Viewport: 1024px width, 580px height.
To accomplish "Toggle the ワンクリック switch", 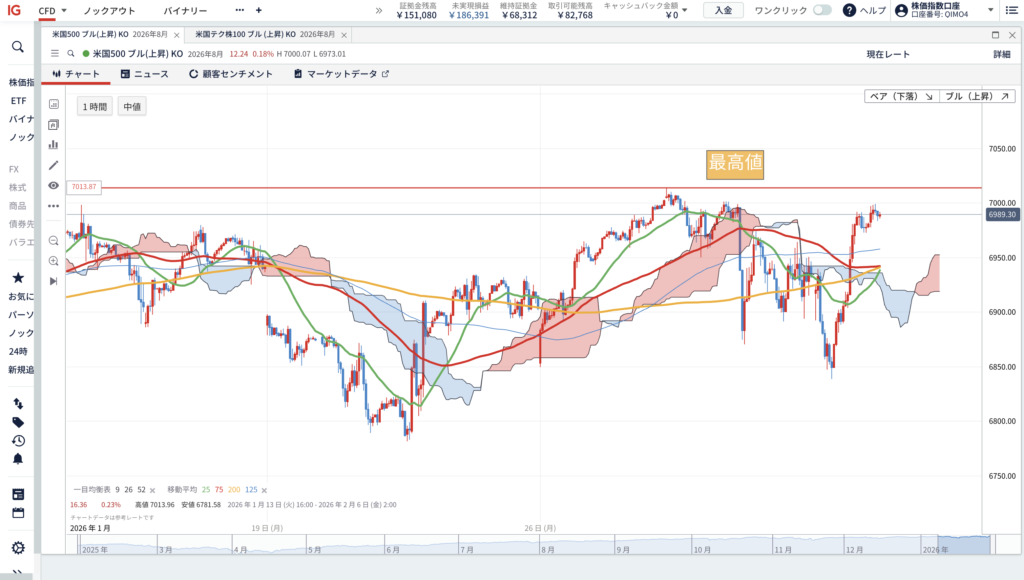I will pos(821,10).
